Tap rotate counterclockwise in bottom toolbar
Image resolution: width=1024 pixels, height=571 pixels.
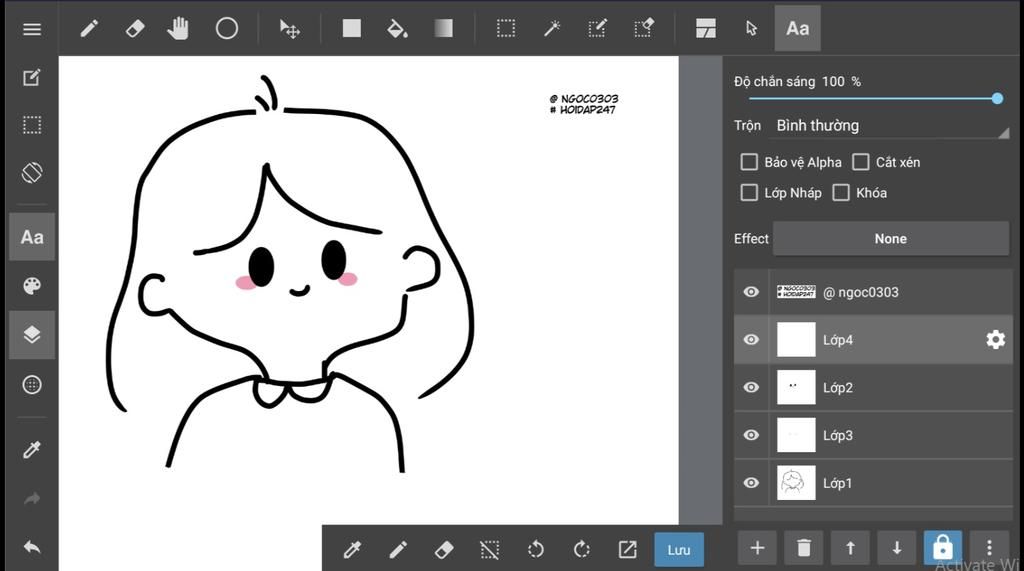point(536,549)
